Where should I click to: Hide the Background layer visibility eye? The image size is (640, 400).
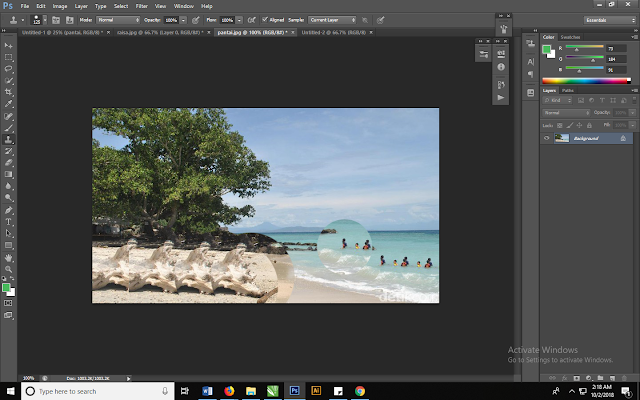point(547,138)
